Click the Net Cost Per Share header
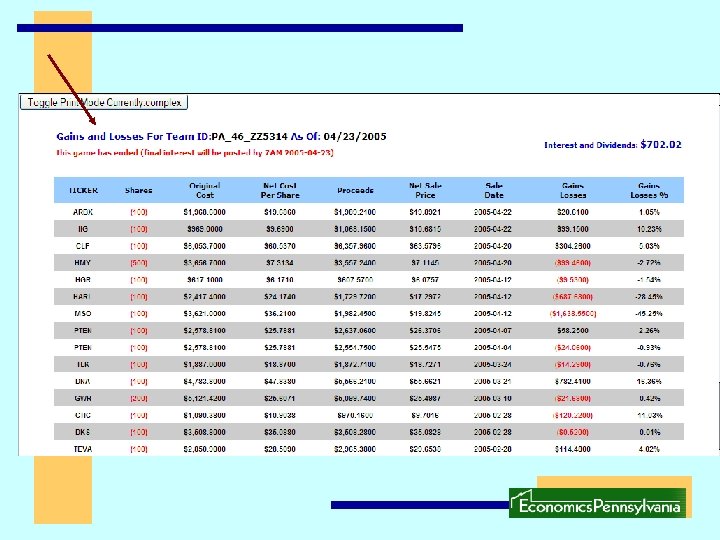720x540 pixels. (280, 190)
